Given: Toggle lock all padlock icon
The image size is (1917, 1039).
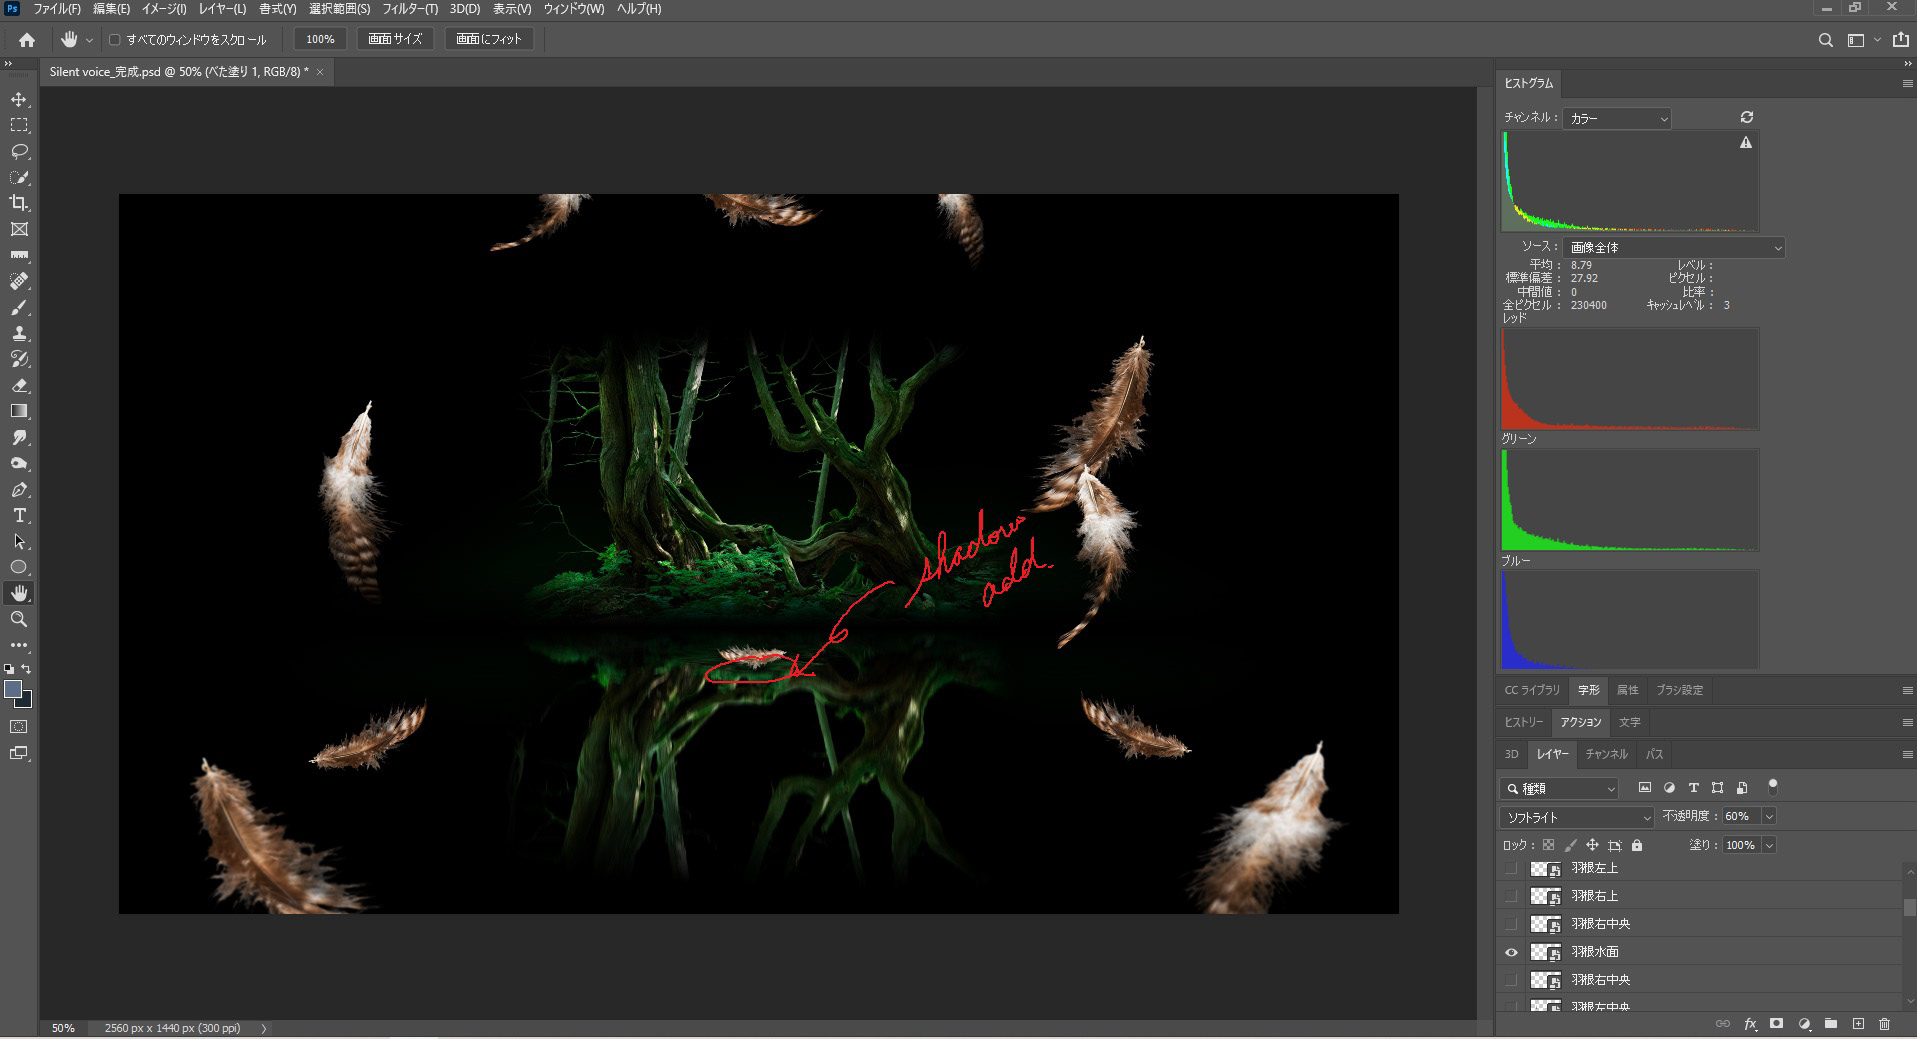Looking at the screenshot, I should (x=1636, y=845).
